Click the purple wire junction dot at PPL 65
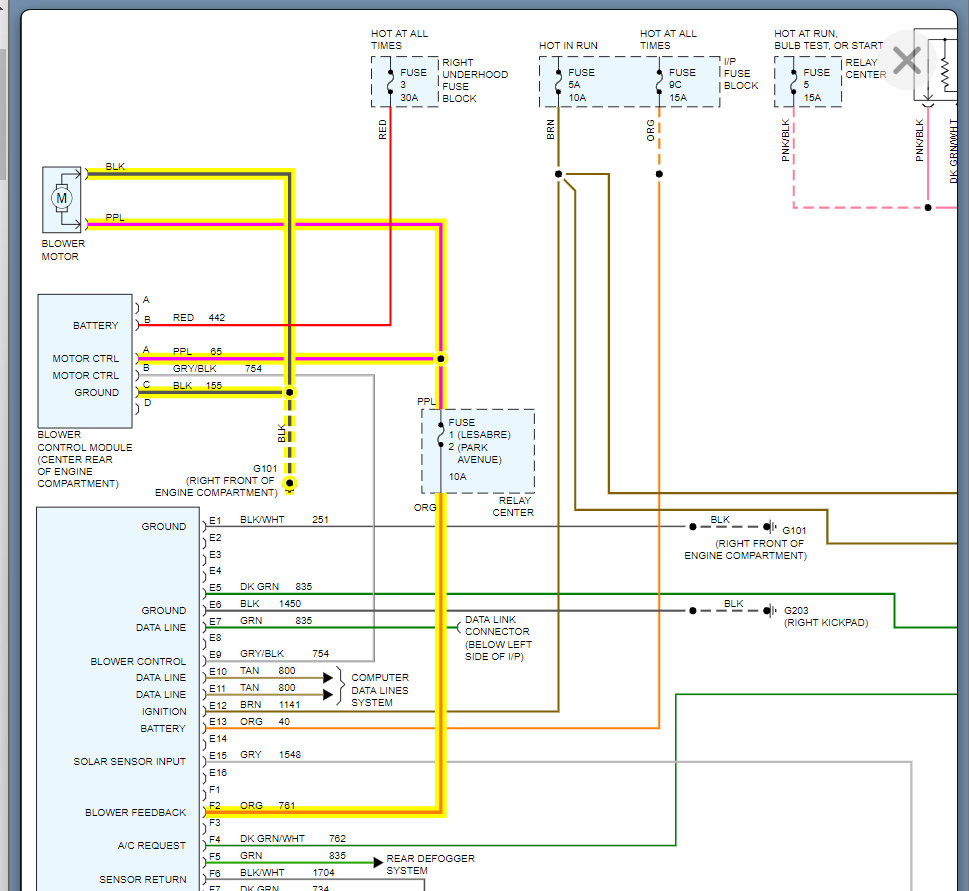This screenshot has width=969, height=891. point(440,358)
